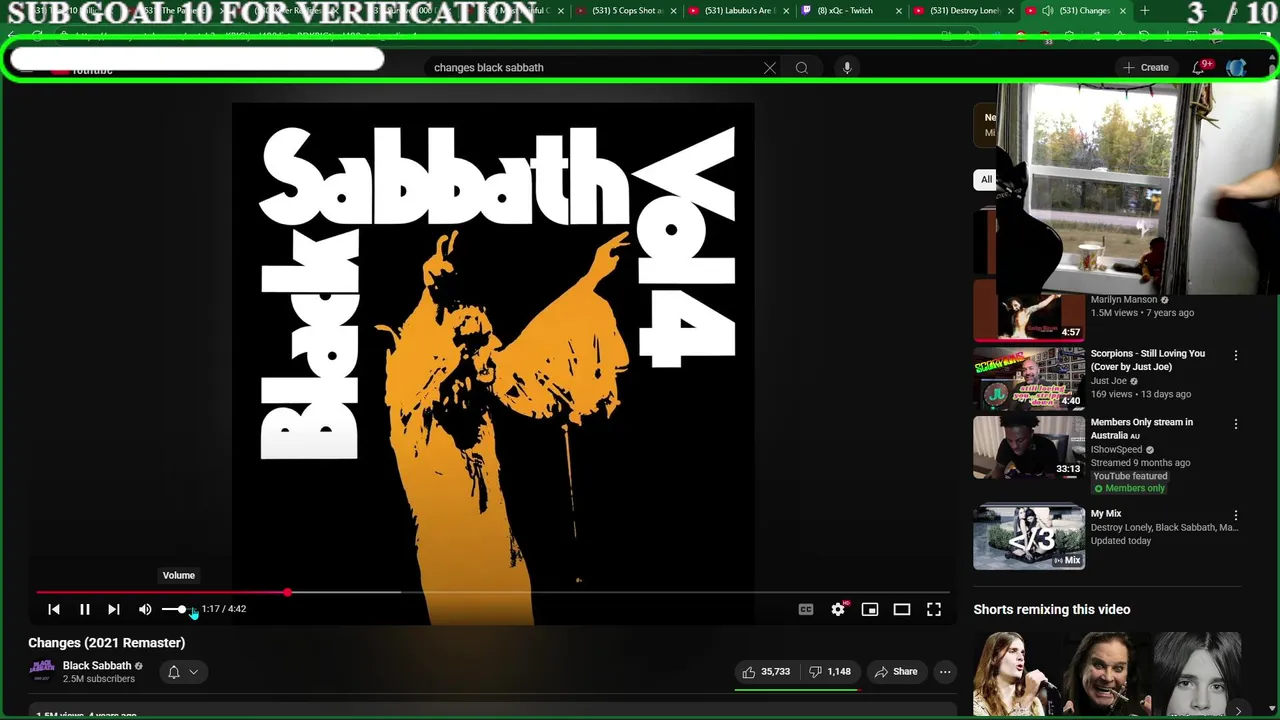The image size is (1280, 720).
Task: Click the speaker icon on Changes tab
Action: (1047, 11)
